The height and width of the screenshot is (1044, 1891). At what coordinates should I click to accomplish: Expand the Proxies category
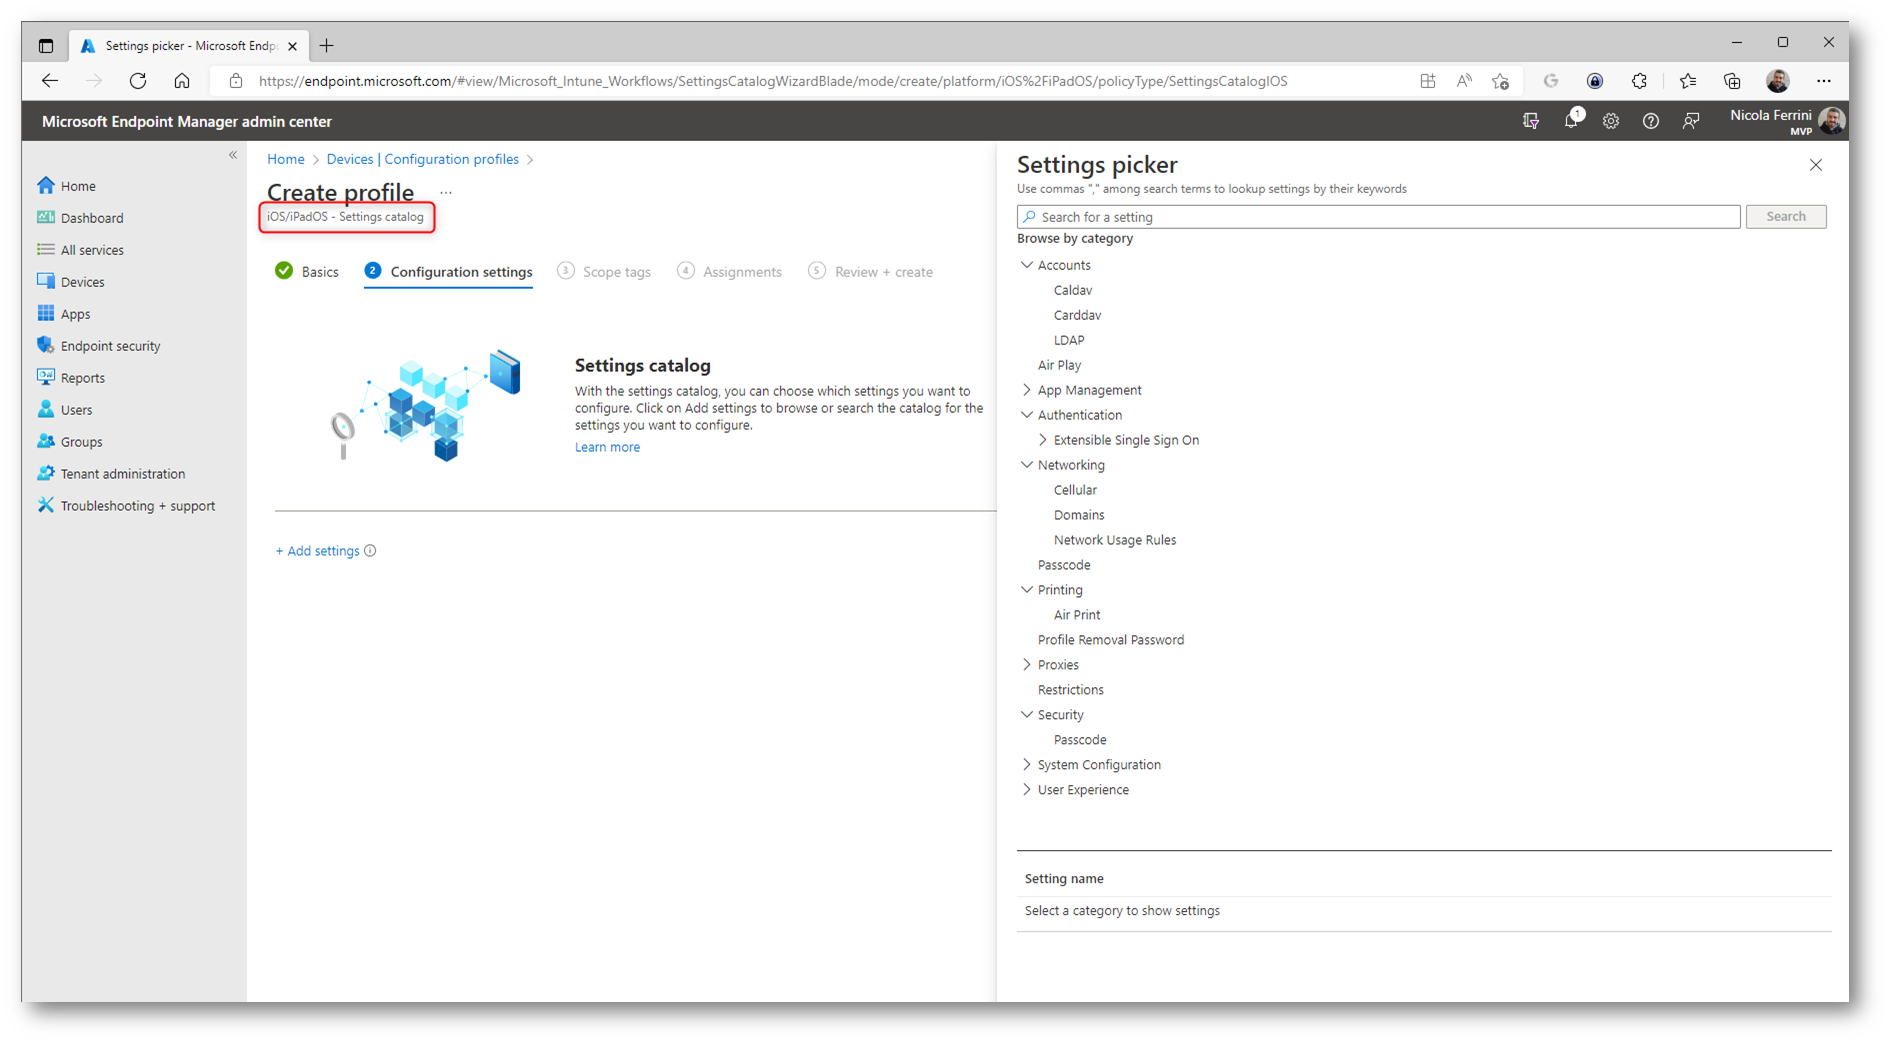[x=1027, y=665]
